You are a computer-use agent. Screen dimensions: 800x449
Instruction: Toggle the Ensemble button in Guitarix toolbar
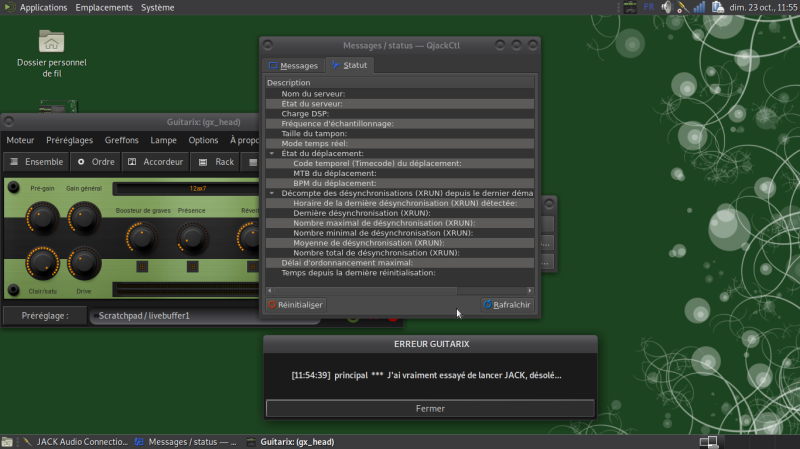tap(36, 162)
